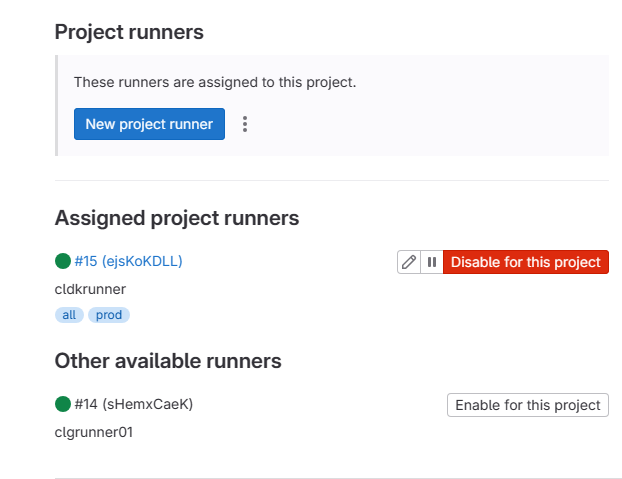Disable runner #15 for this project
The width and height of the screenshot is (622, 479).
[x=525, y=262]
